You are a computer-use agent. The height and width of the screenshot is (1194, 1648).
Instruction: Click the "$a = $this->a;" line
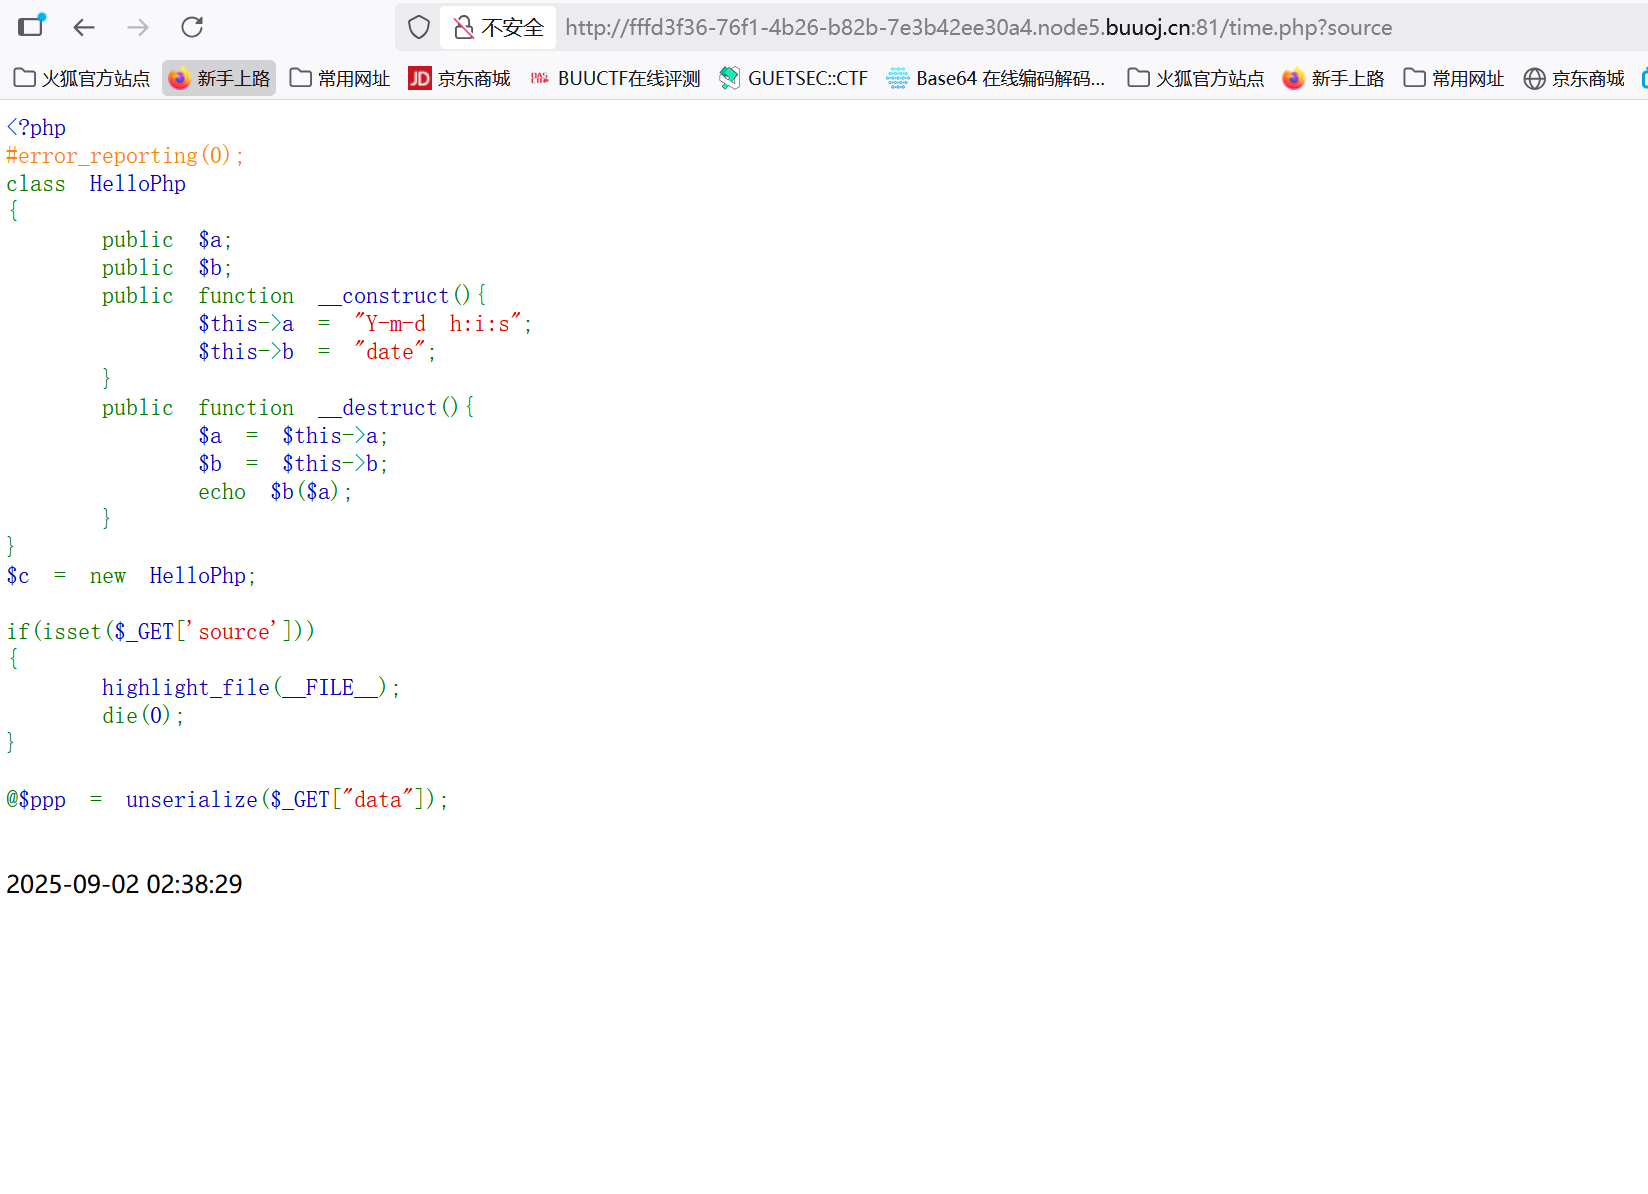pyautogui.click(x=293, y=436)
